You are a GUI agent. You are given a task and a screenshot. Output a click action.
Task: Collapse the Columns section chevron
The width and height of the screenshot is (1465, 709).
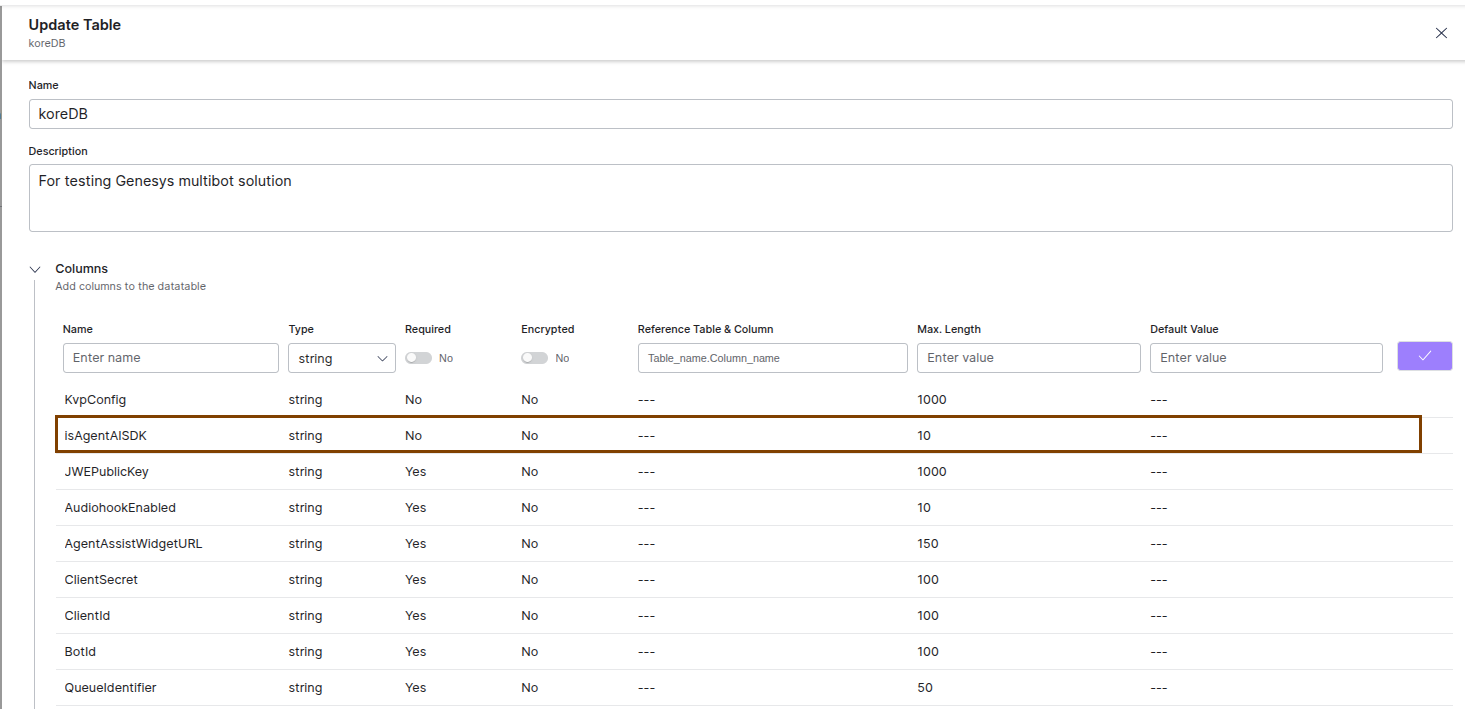pyautogui.click(x=36, y=269)
